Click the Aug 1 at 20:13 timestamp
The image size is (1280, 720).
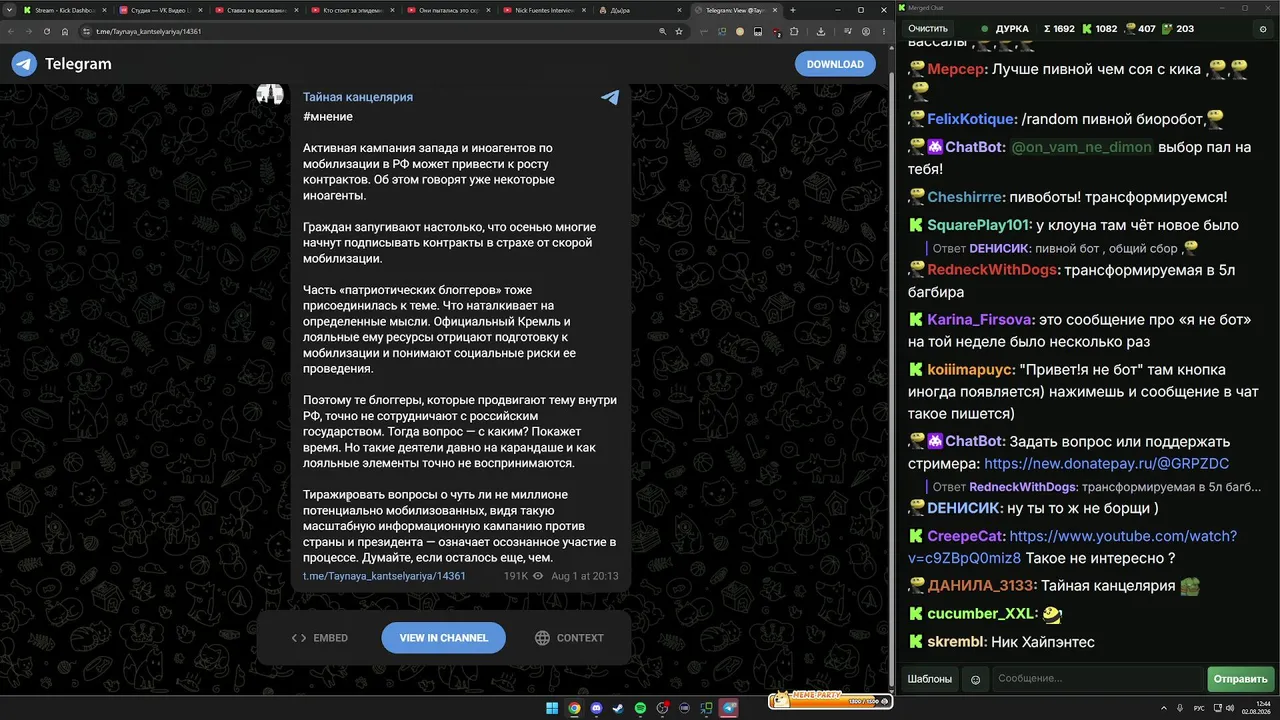click(x=585, y=576)
